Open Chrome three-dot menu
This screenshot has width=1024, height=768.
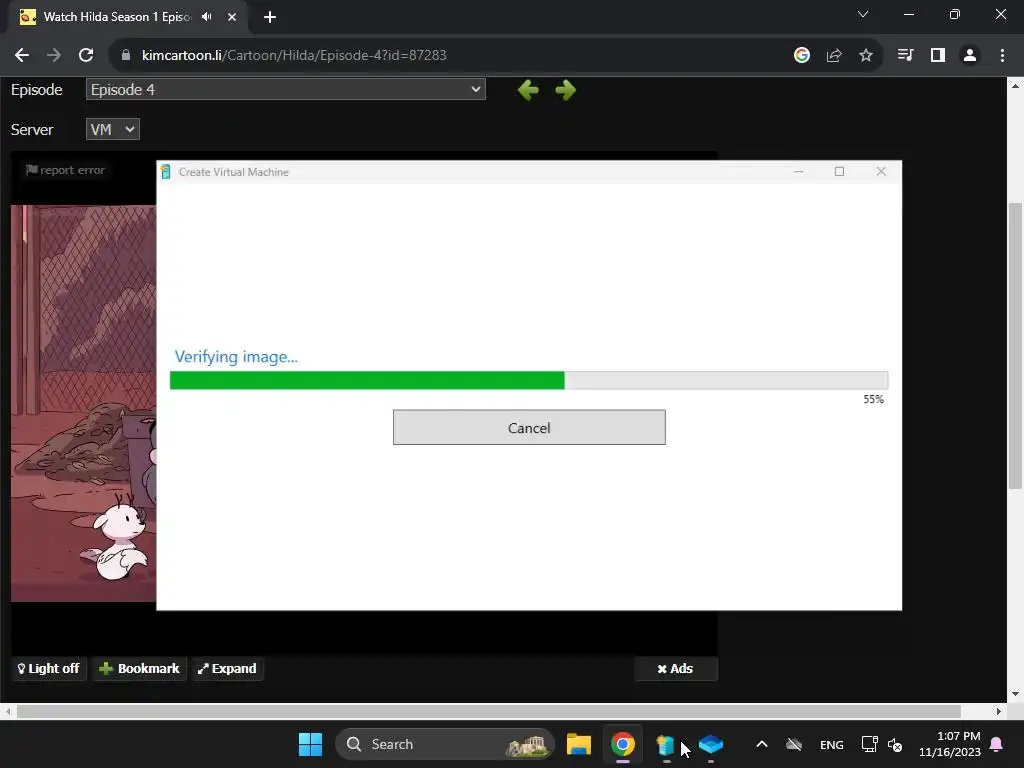pyautogui.click(x=1002, y=56)
